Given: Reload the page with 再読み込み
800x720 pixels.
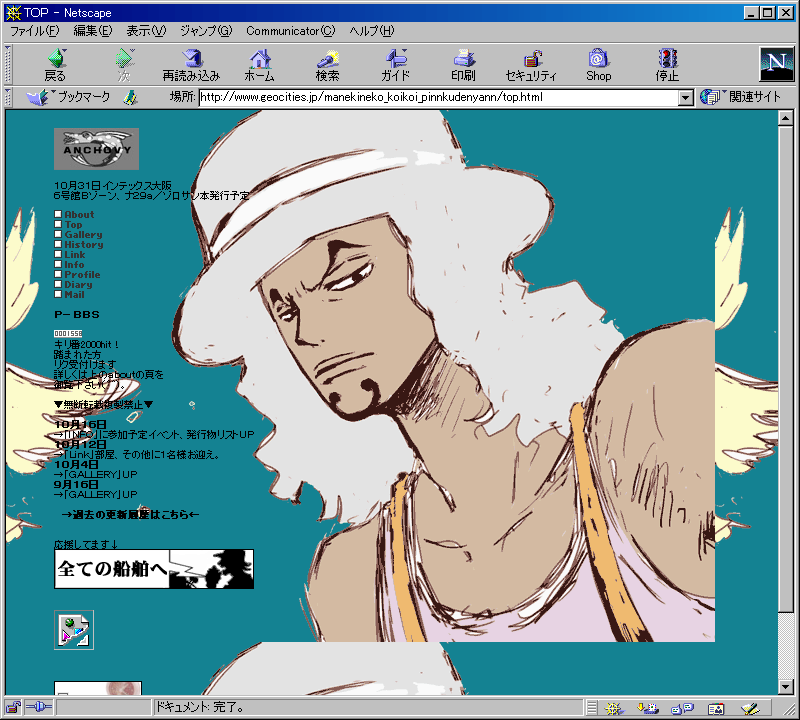Looking at the screenshot, I should tap(191, 65).
